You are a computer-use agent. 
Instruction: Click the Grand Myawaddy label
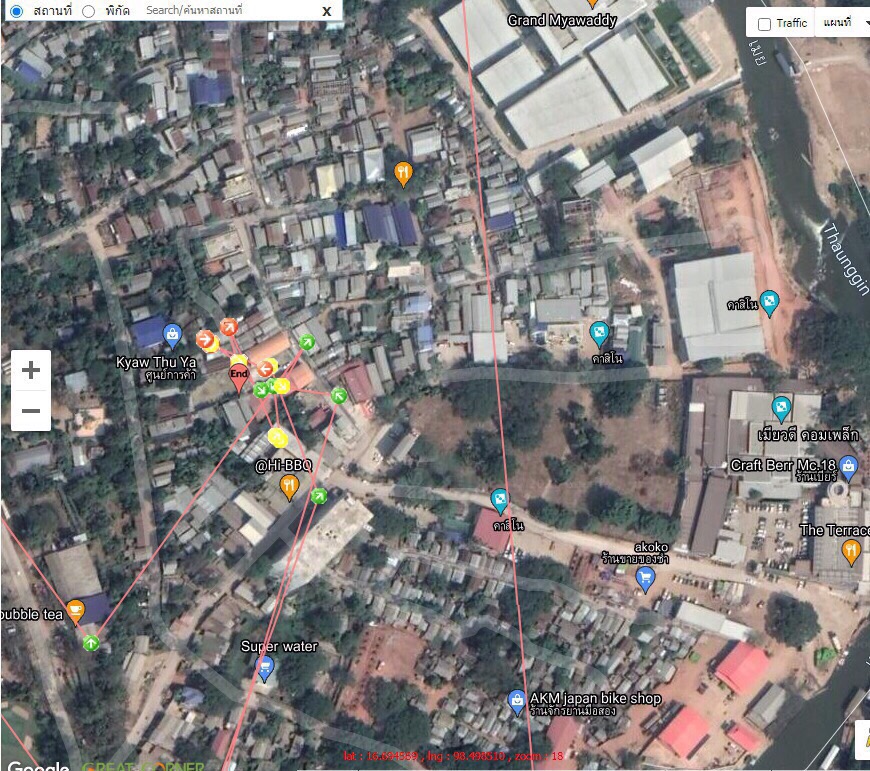click(562, 21)
